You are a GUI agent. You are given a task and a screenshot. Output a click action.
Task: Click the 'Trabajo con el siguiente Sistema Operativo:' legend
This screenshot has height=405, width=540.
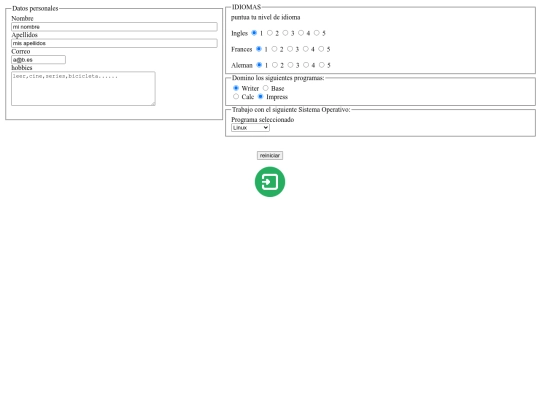click(291, 110)
